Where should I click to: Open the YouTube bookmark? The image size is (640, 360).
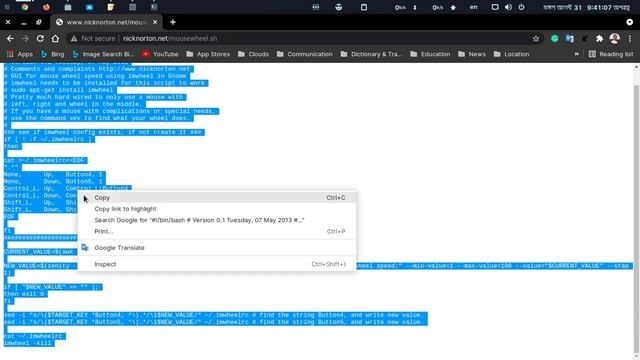160,54
